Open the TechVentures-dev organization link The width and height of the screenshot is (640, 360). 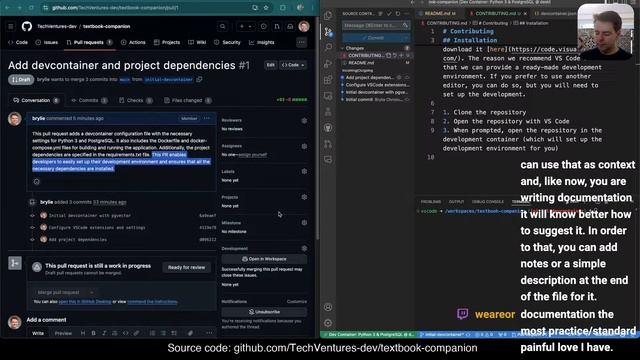(x=57, y=27)
